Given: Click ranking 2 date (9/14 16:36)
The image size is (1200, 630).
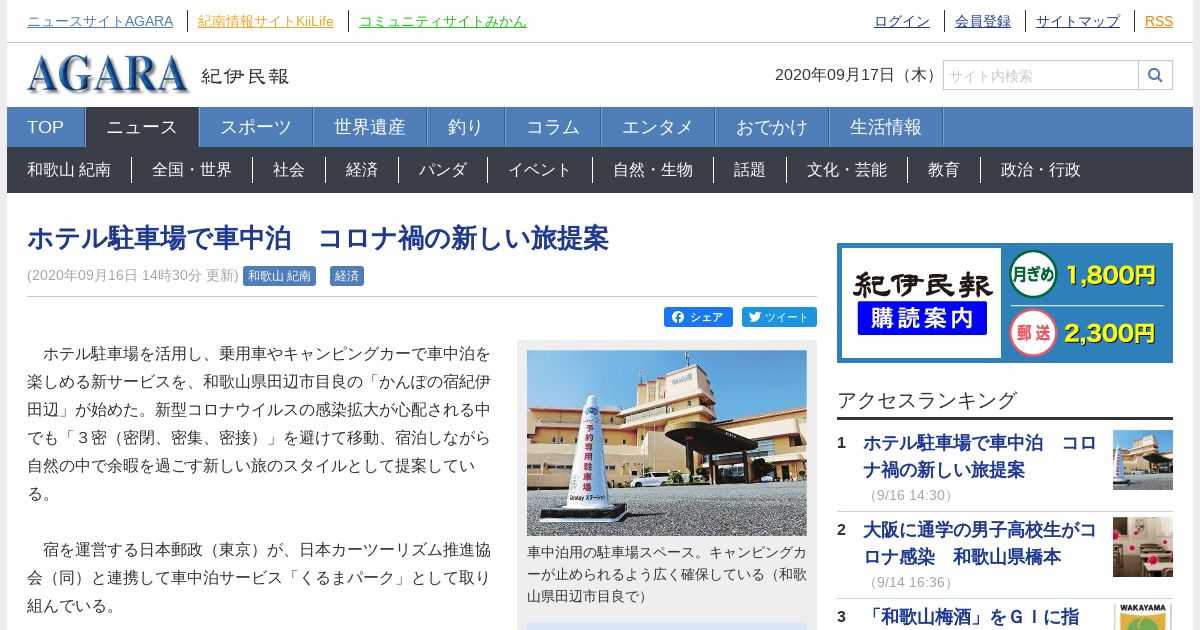Looking at the screenshot, I should click(910, 582).
